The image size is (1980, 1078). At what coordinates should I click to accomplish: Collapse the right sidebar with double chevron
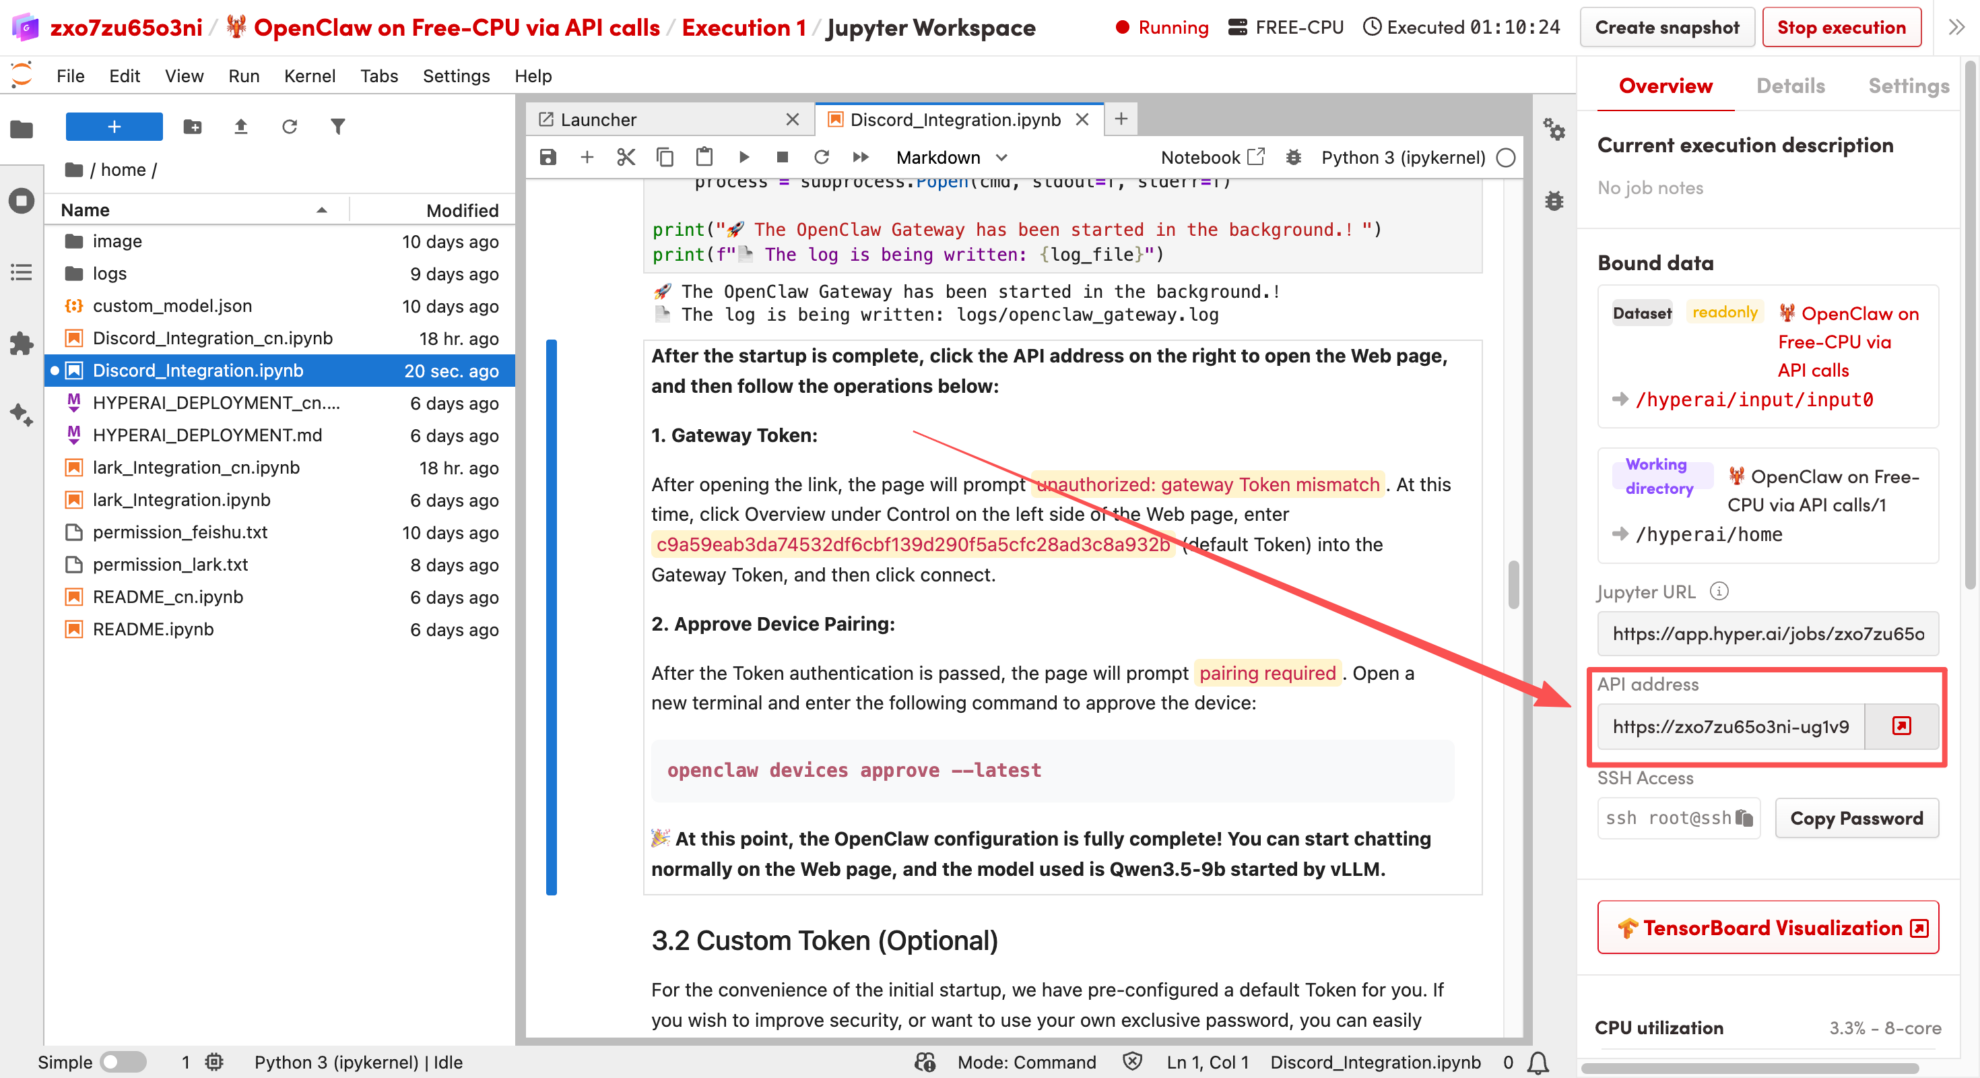point(1956,28)
